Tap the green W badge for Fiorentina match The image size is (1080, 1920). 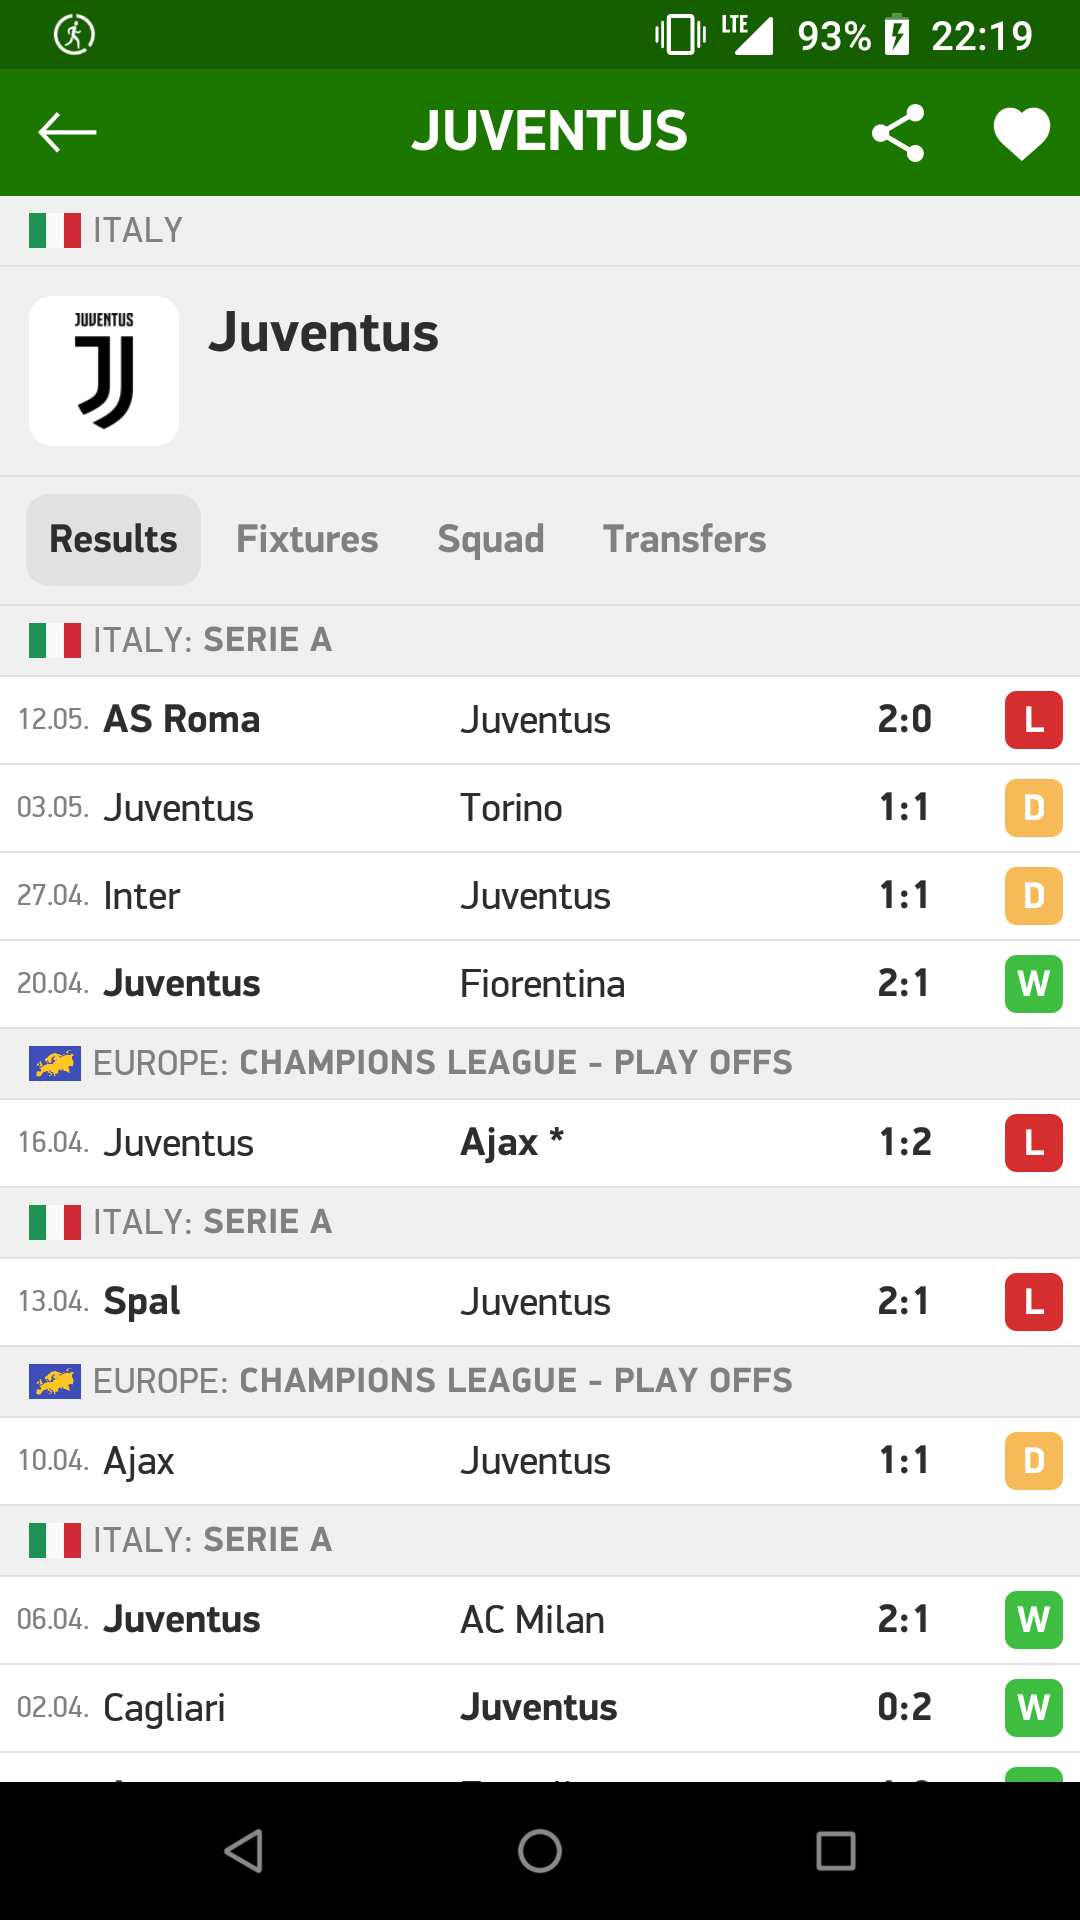click(x=1033, y=984)
